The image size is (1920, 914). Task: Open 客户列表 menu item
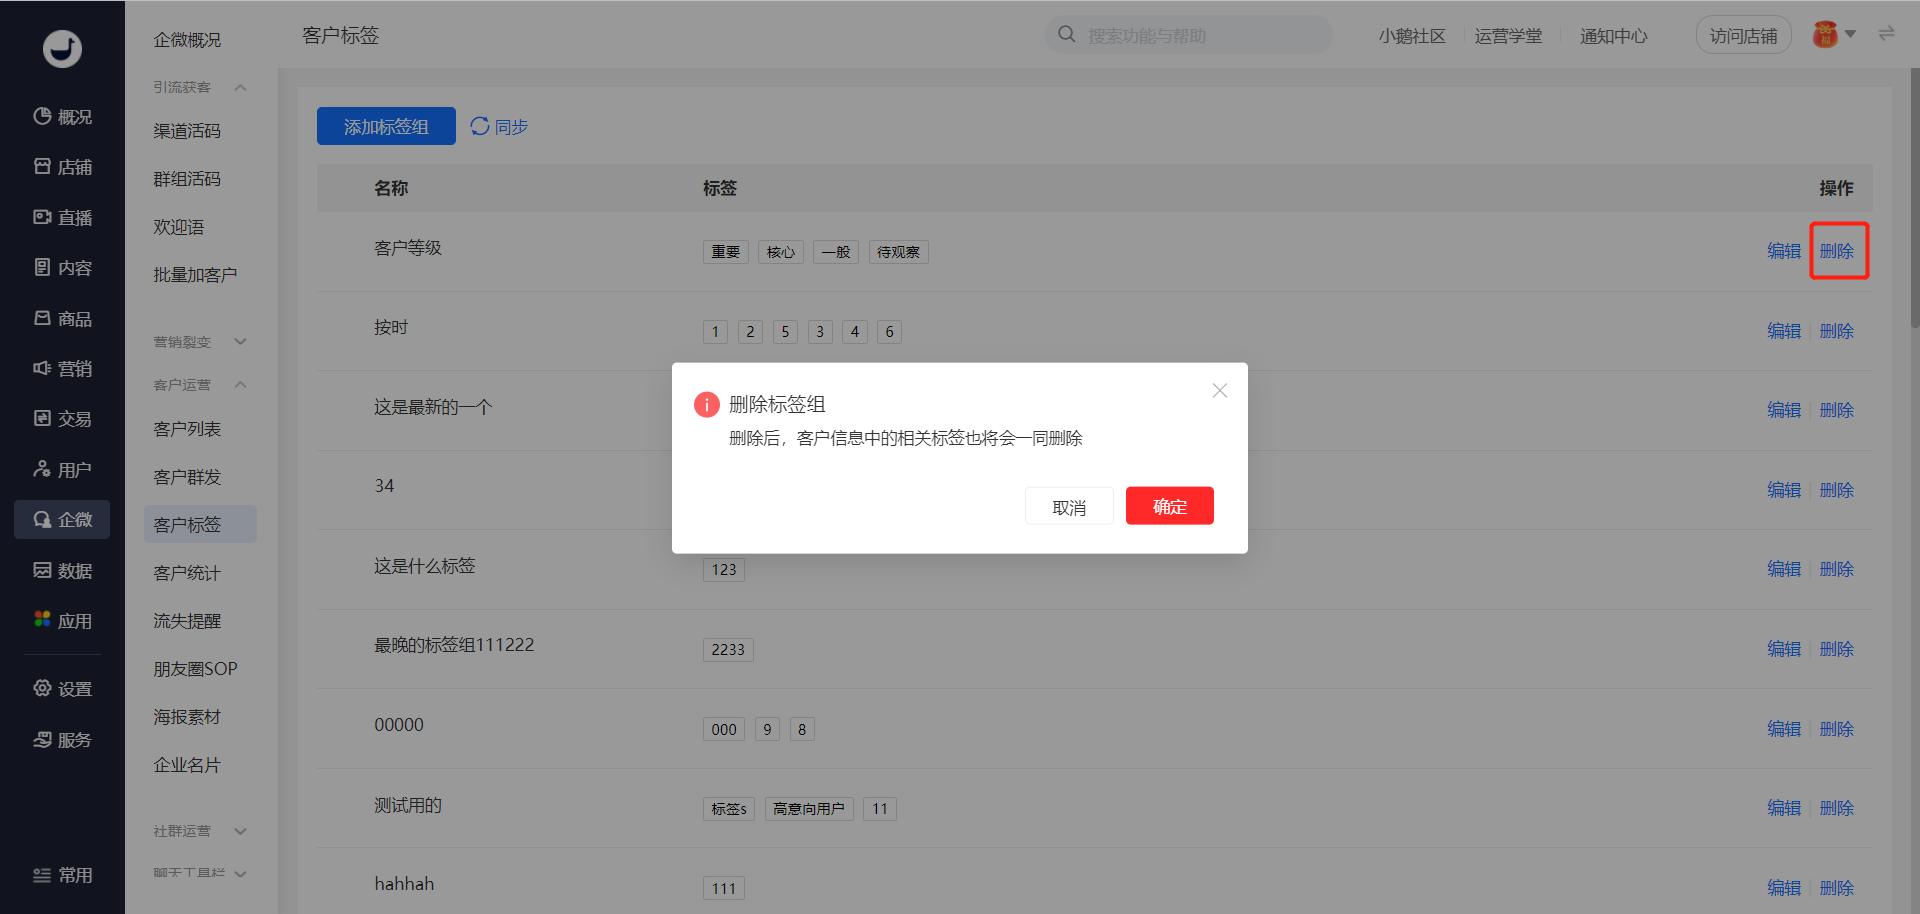(x=187, y=429)
